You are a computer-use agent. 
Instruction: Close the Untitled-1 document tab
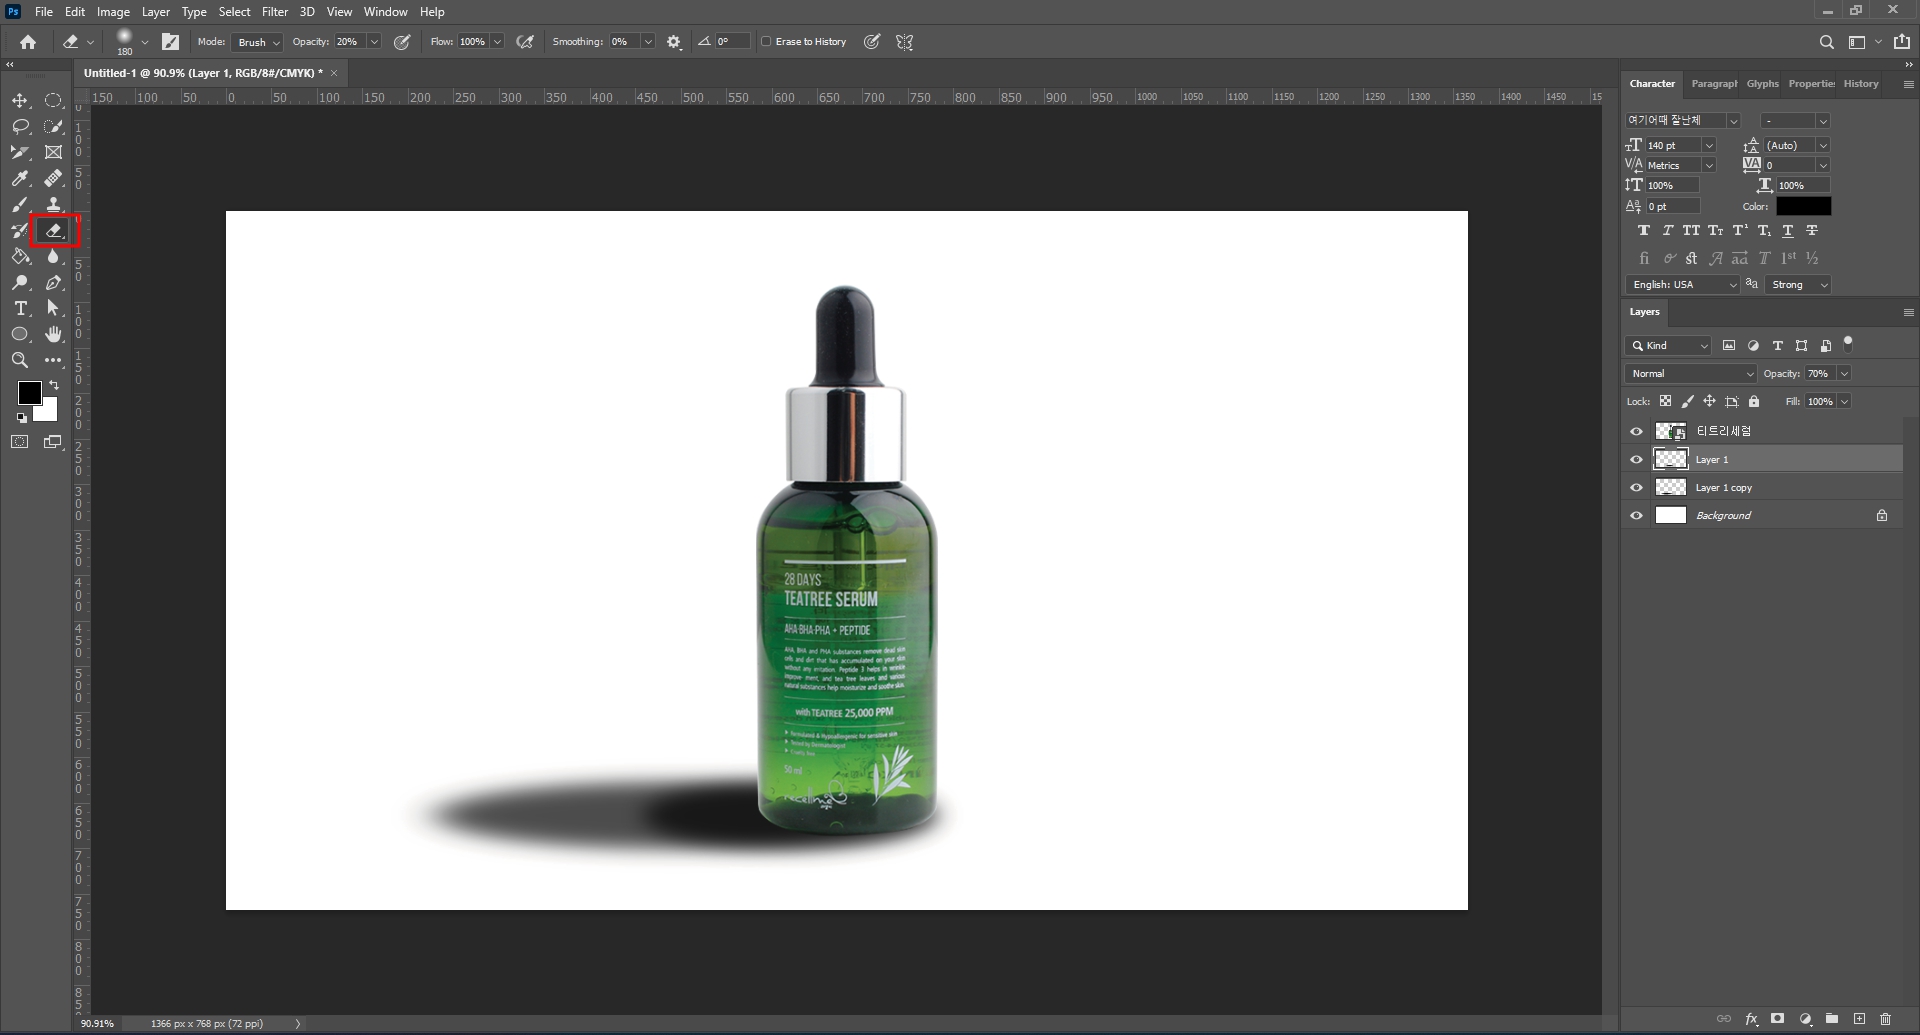[x=334, y=73]
